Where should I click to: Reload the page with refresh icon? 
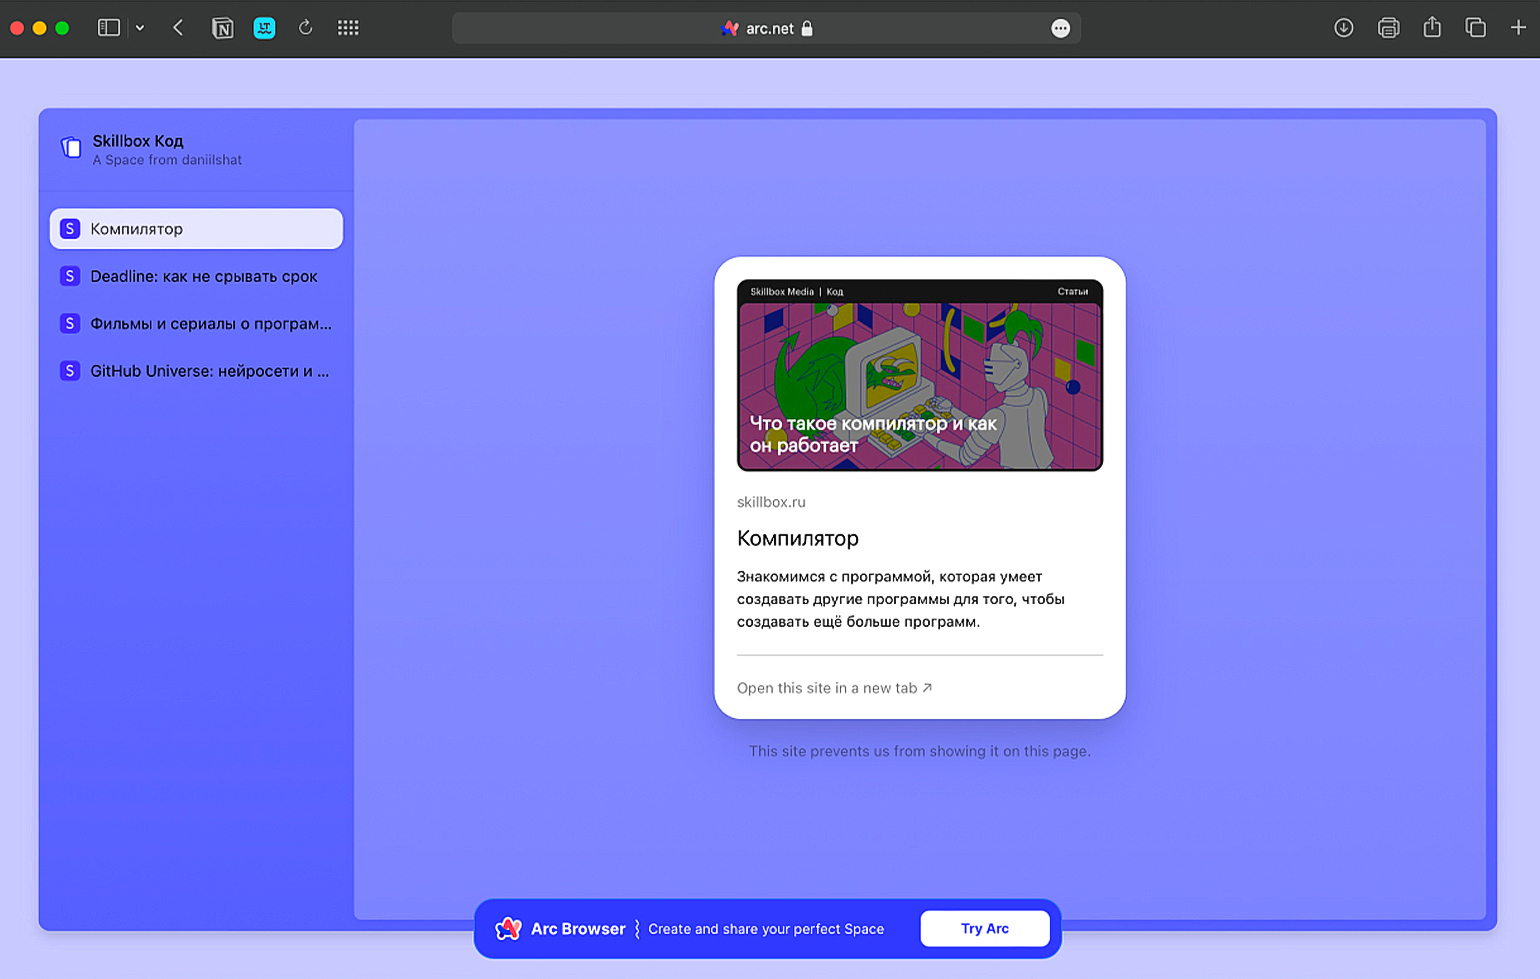tap(306, 28)
